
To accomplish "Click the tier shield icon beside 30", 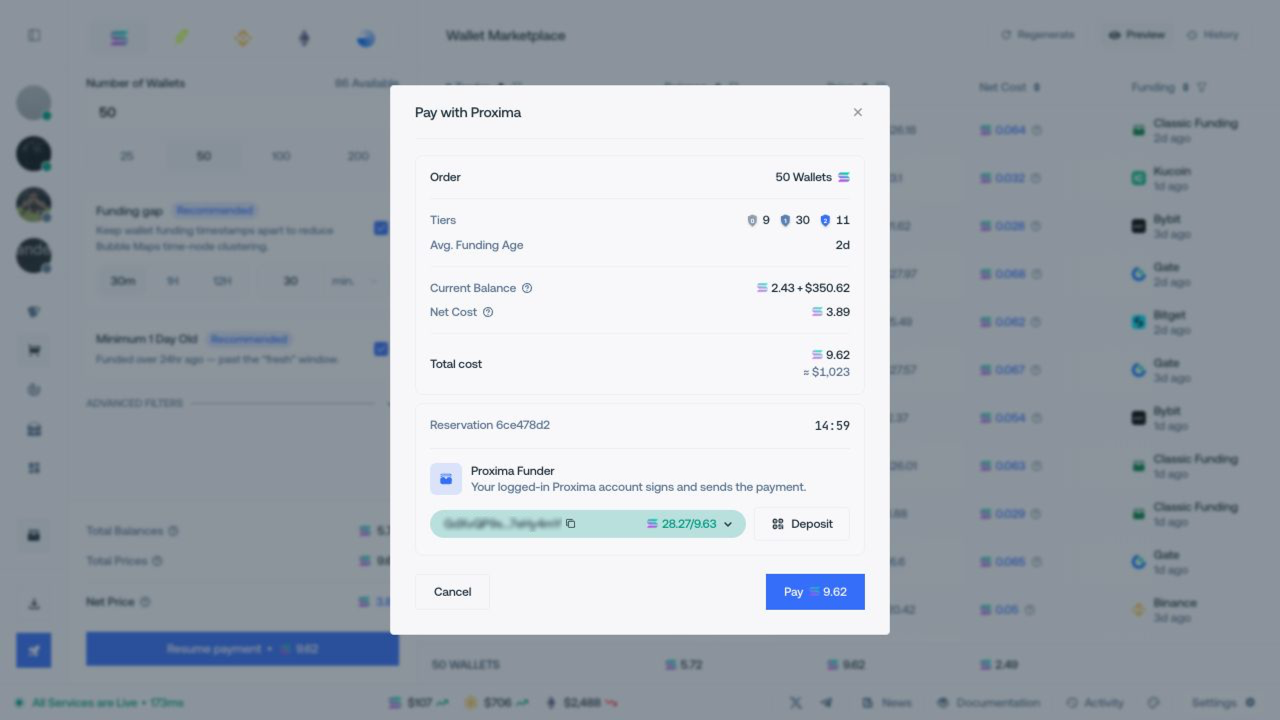I will 785,220.
